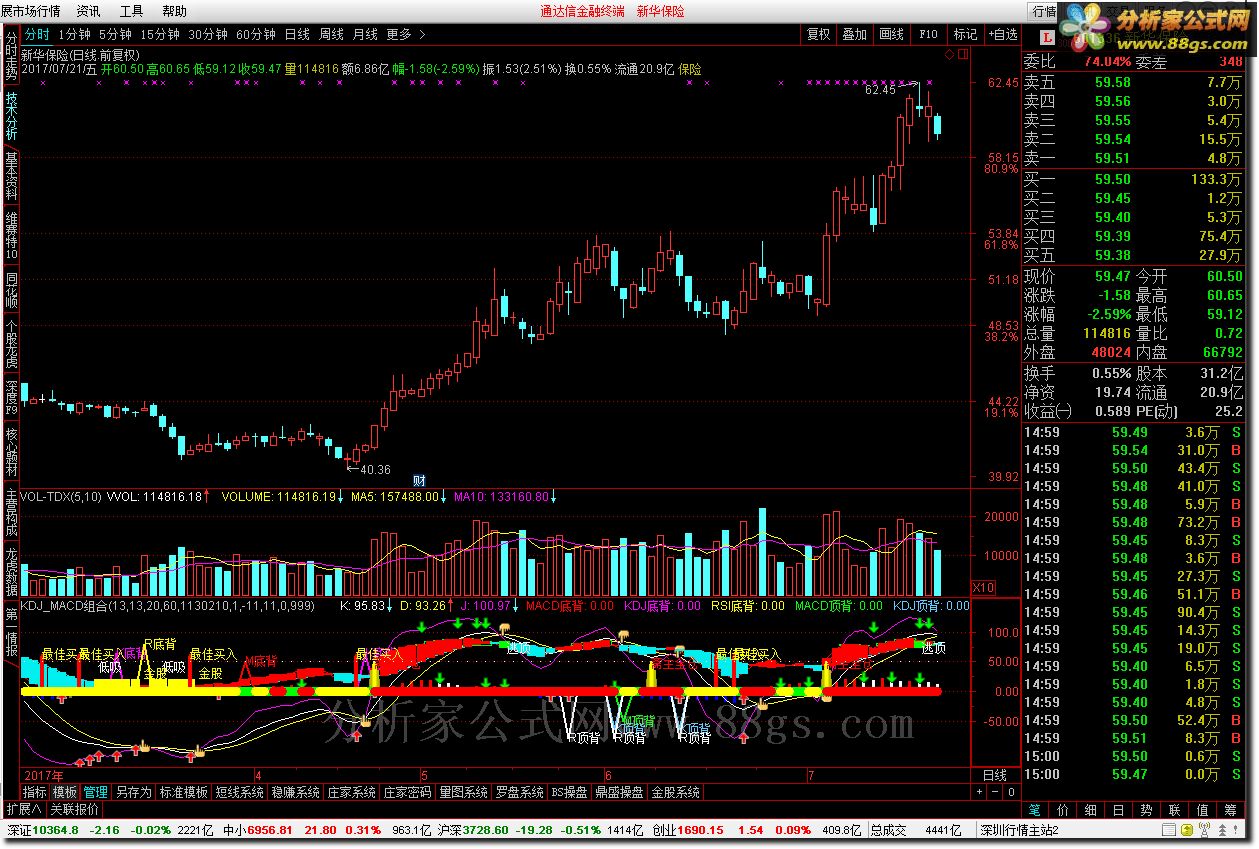Select the 日线 period tab at top

[x=298, y=34]
